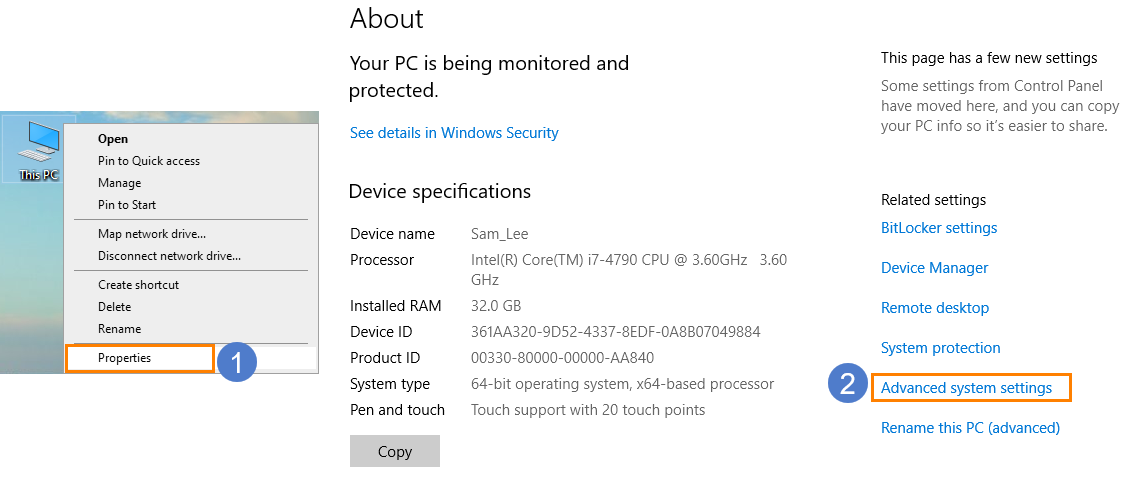1128x480 pixels.
Task: Open System protection link
Action: [x=940, y=348]
